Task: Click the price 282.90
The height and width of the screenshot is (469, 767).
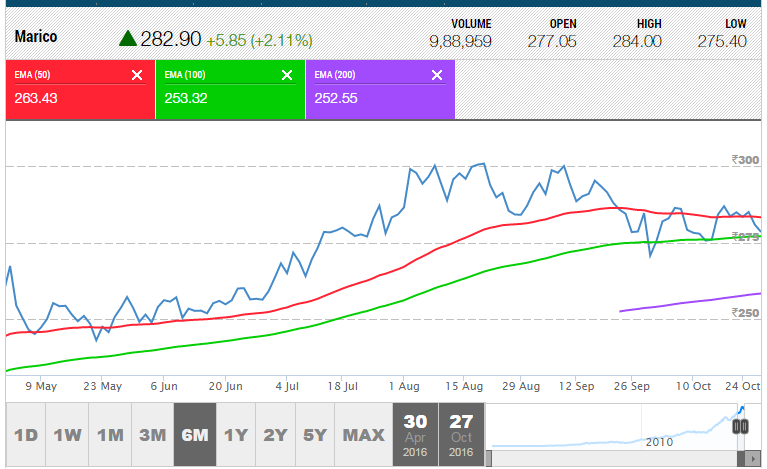Action: 171,39
